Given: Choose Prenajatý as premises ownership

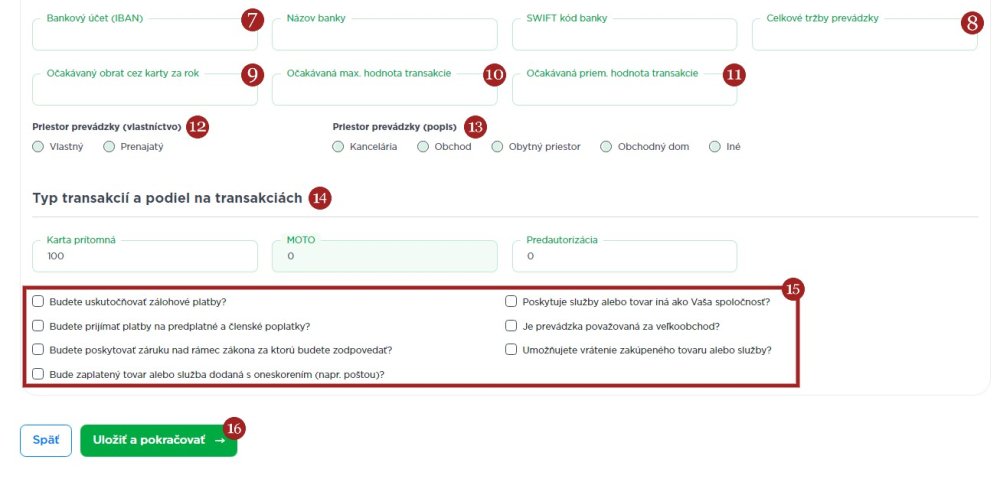Looking at the screenshot, I should [109, 147].
